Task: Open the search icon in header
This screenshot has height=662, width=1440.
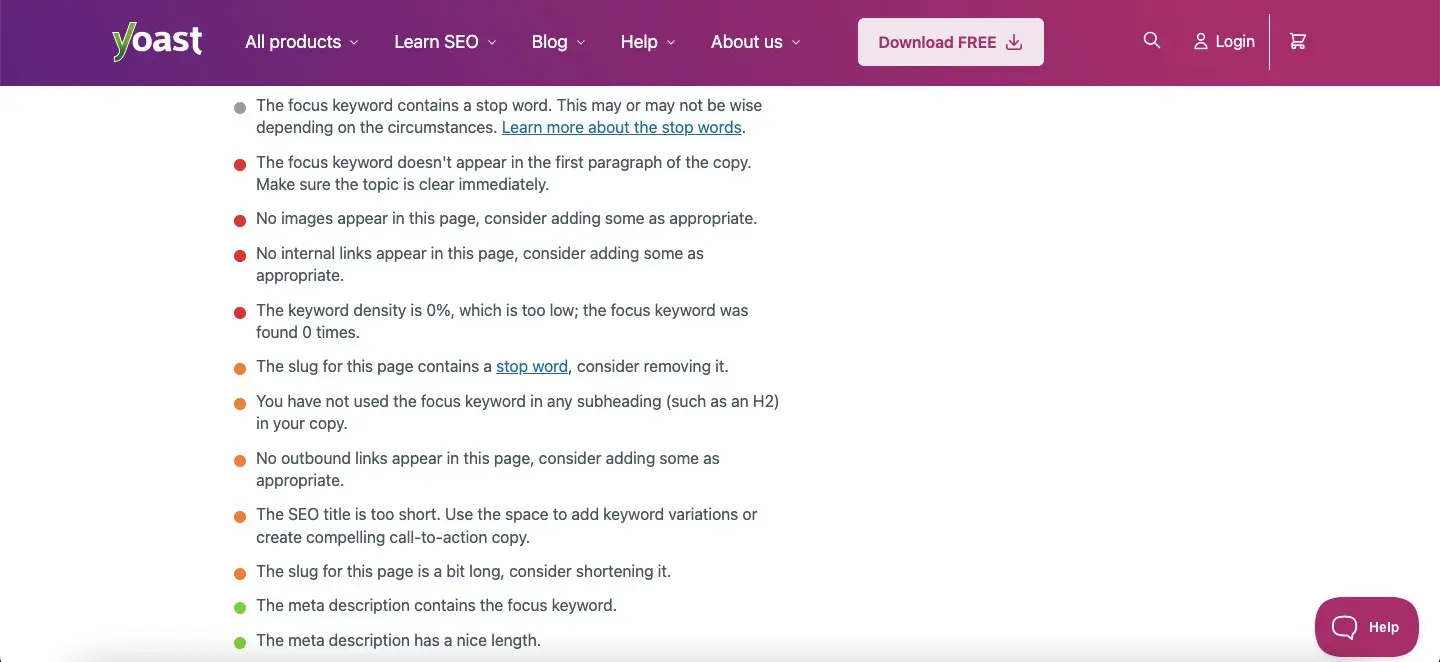Action: pos(1152,41)
